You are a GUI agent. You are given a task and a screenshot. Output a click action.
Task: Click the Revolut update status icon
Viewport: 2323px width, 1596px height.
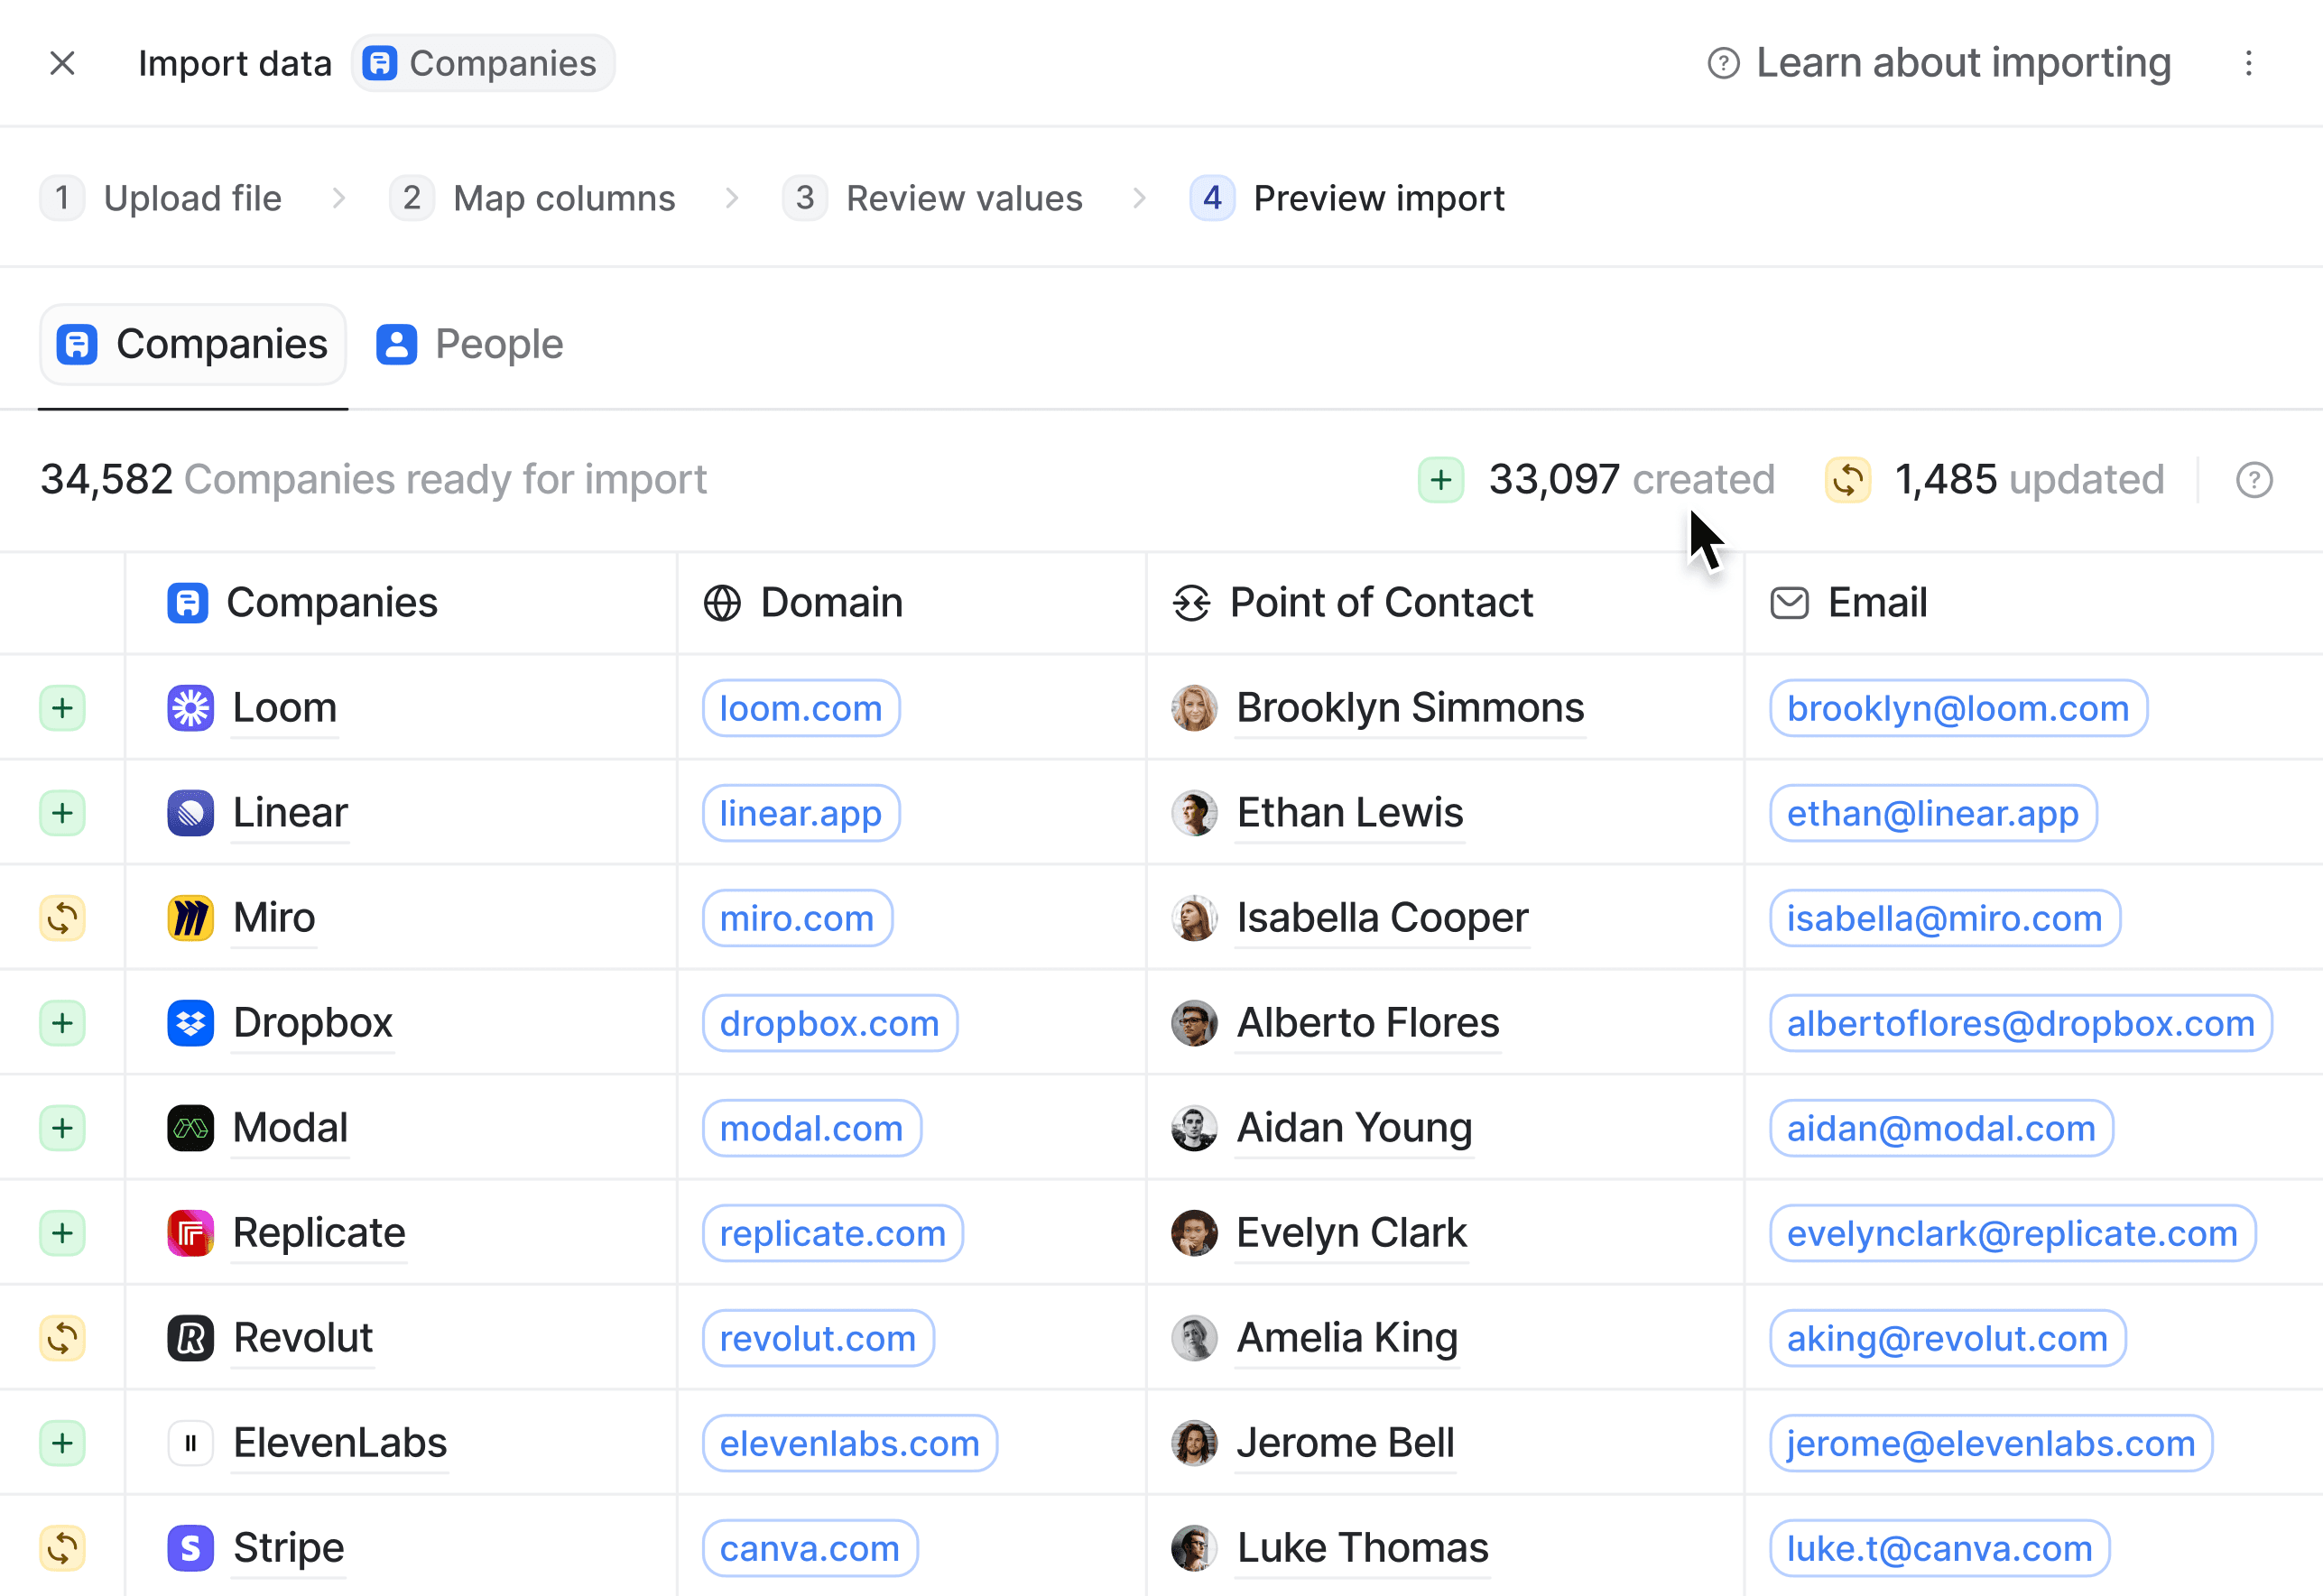(x=62, y=1338)
